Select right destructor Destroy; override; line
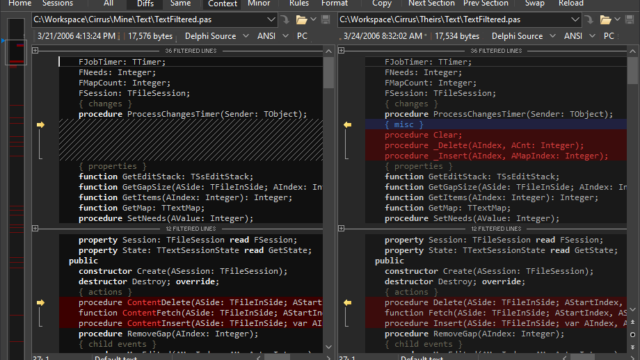 click(496, 282)
